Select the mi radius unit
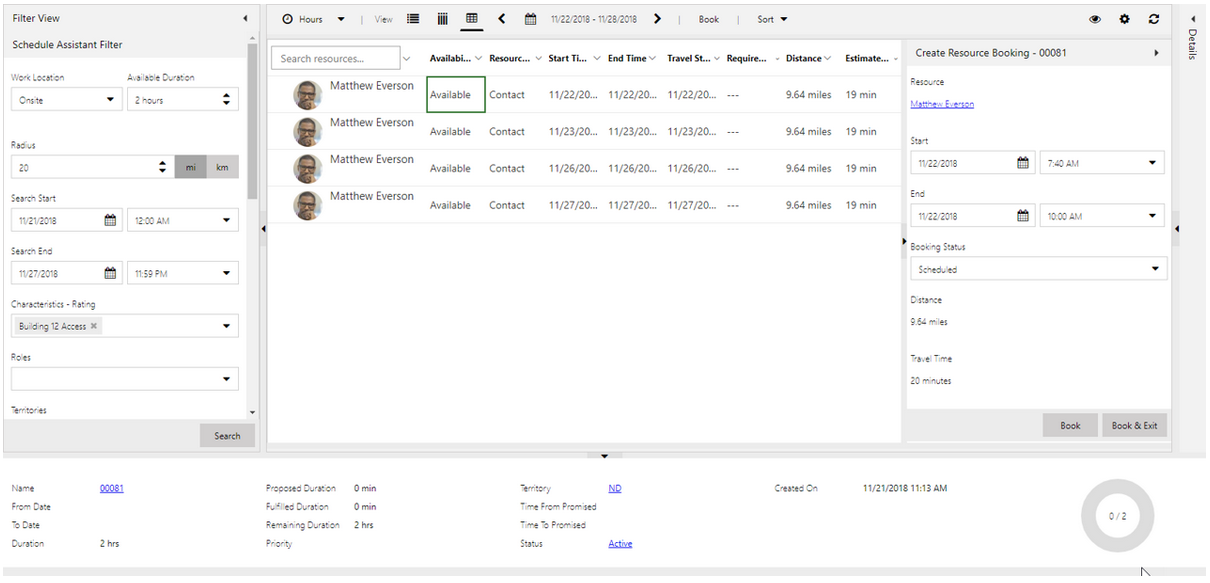 tap(190, 168)
